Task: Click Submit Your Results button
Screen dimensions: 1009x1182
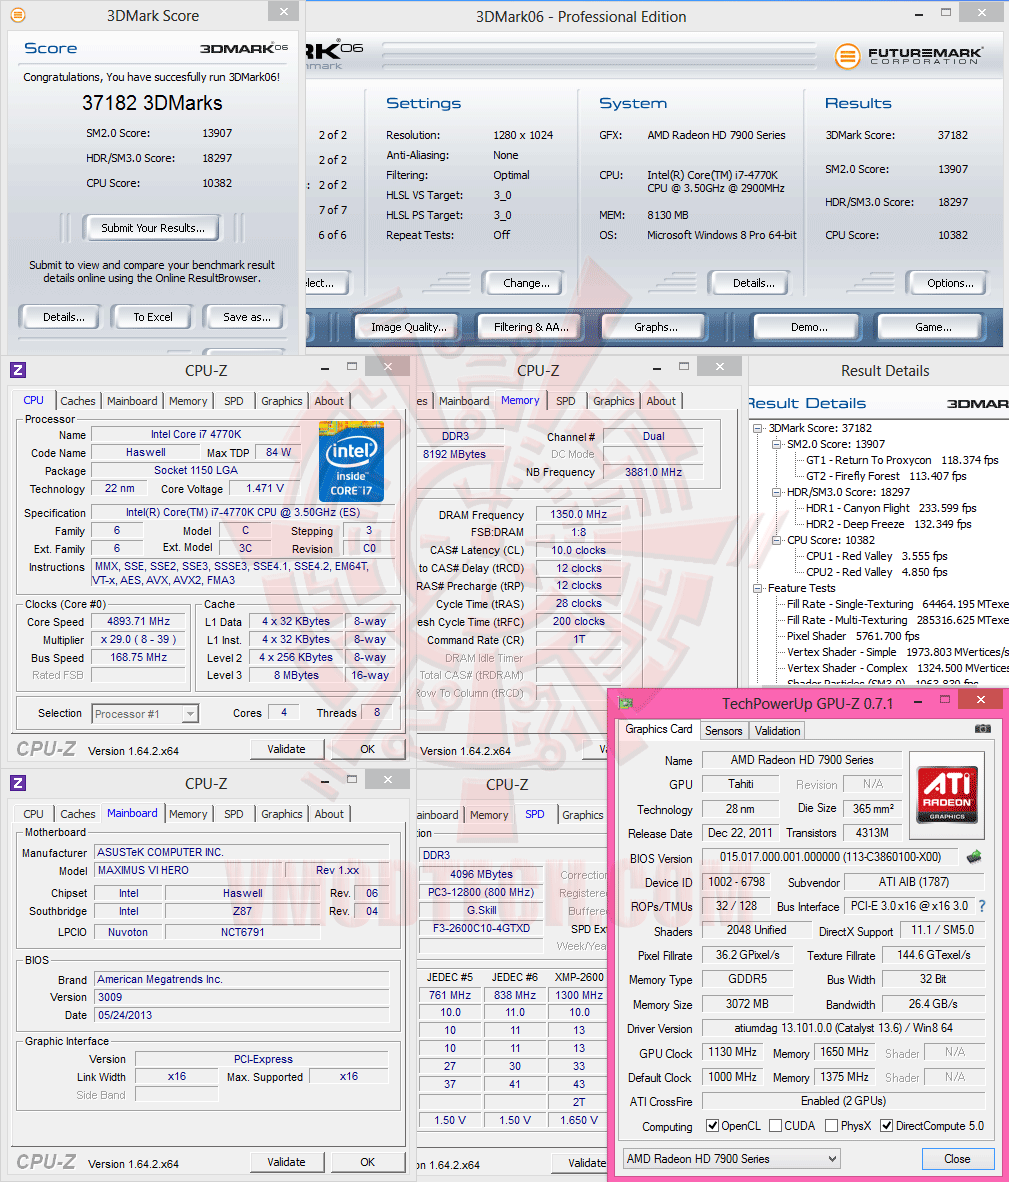Action: [x=153, y=228]
